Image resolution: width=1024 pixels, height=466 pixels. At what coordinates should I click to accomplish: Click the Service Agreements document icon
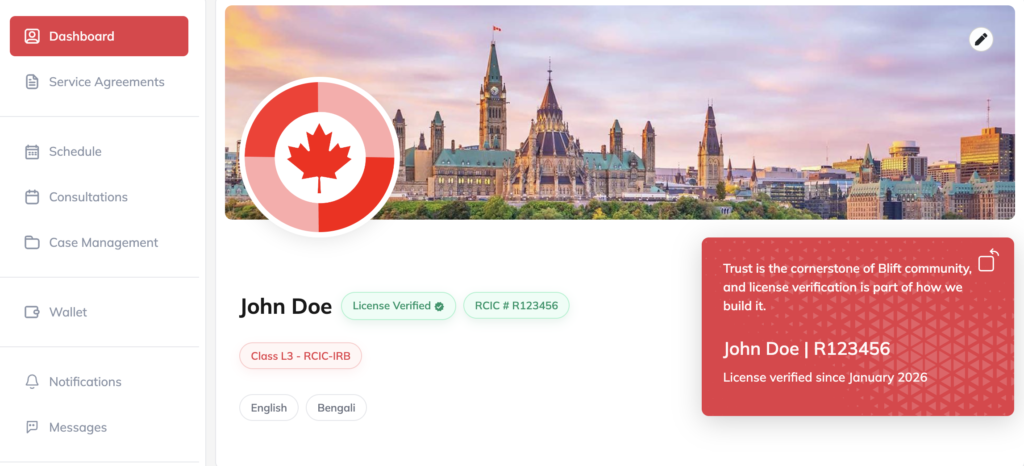point(32,82)
